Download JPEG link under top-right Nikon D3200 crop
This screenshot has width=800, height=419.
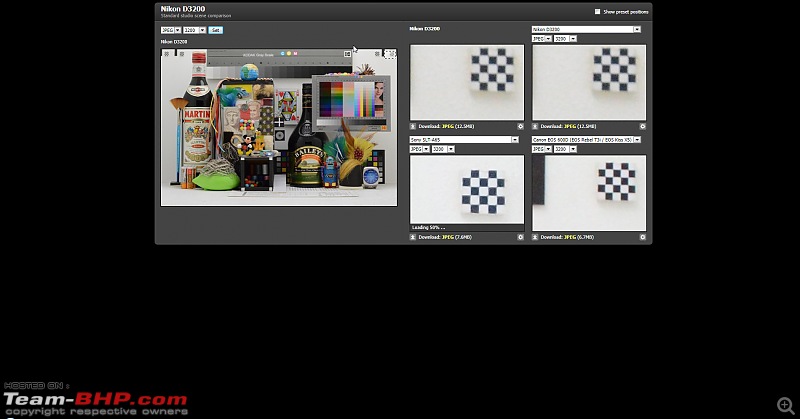(568, 126)
